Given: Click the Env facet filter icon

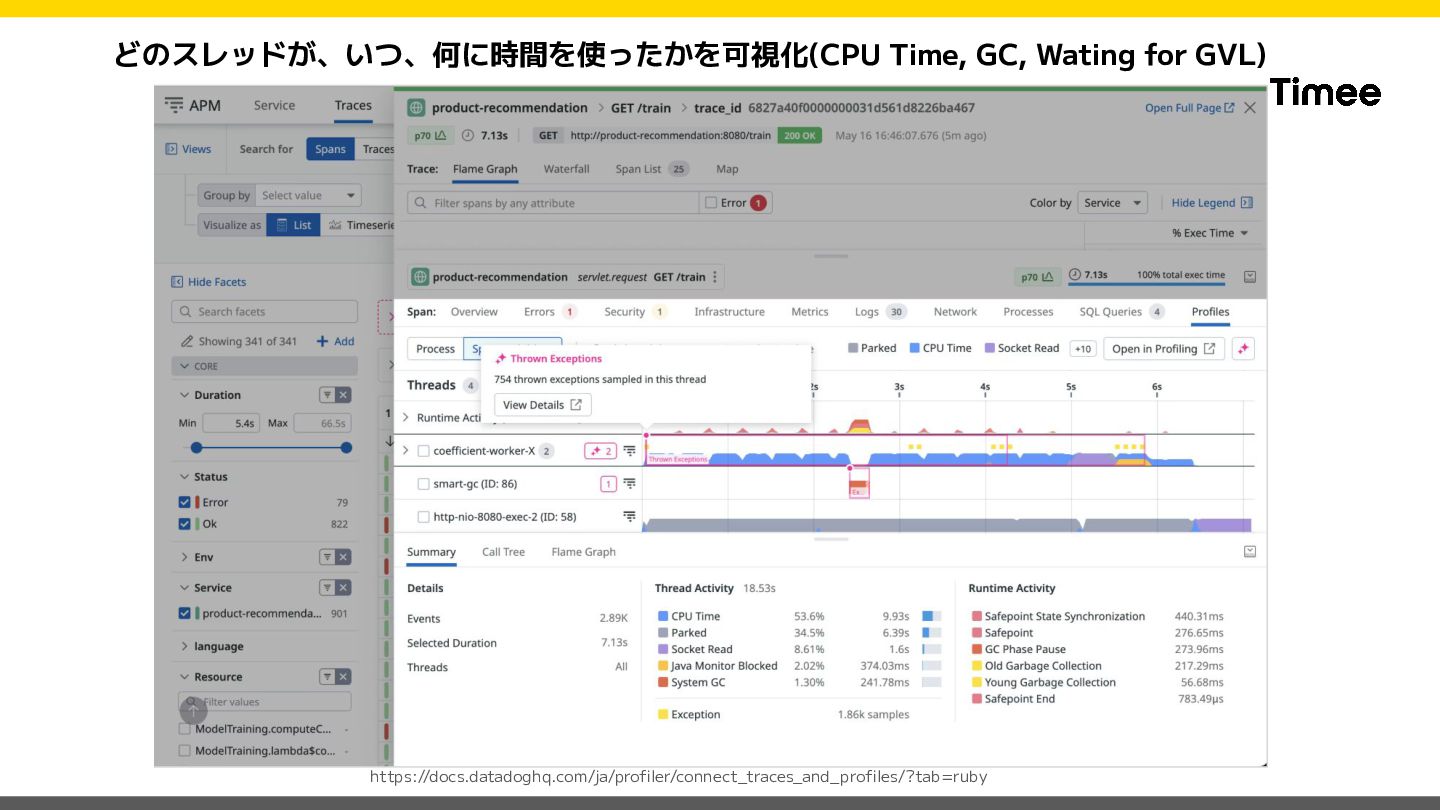Looking at the screenshot, I should pyautogui.click(x=326, y=557).
